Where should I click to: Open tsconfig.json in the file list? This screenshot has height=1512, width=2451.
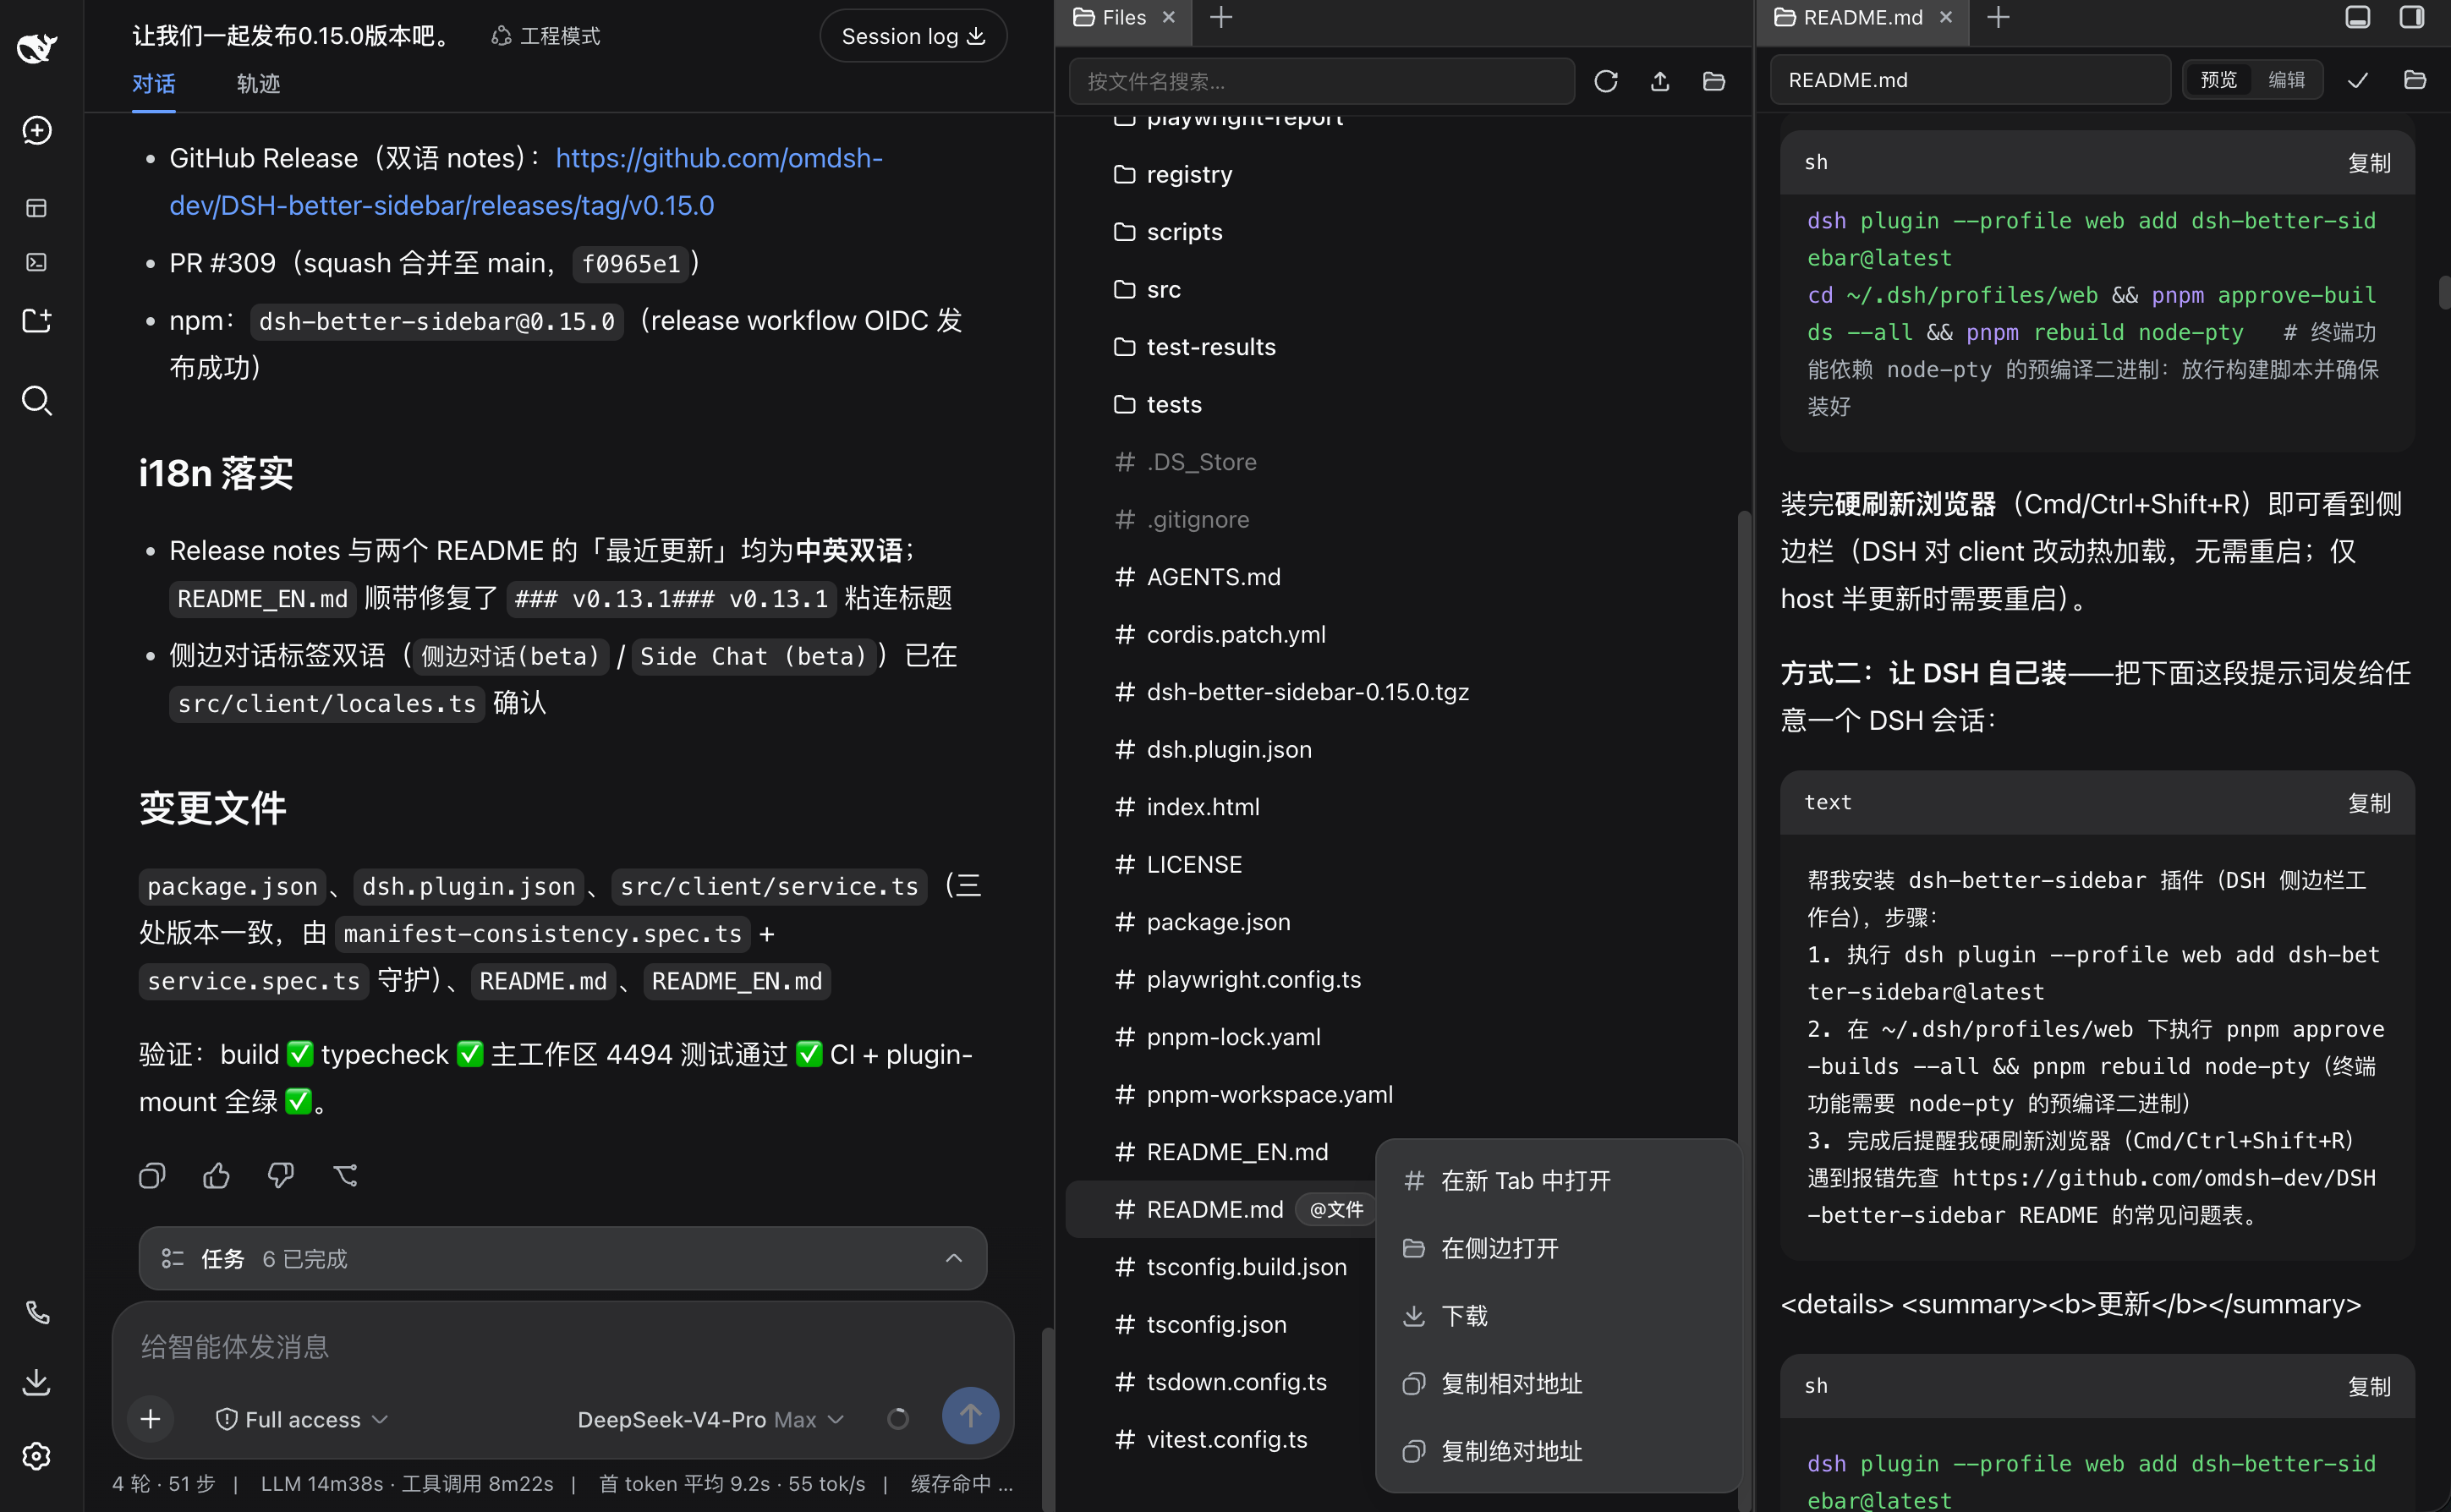click(1216, 1324)
